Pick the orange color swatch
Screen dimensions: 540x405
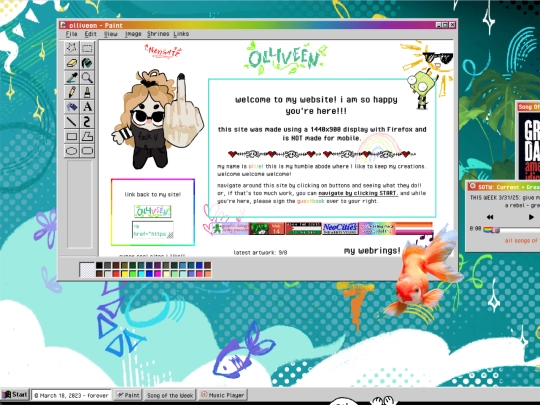(208, 273)
